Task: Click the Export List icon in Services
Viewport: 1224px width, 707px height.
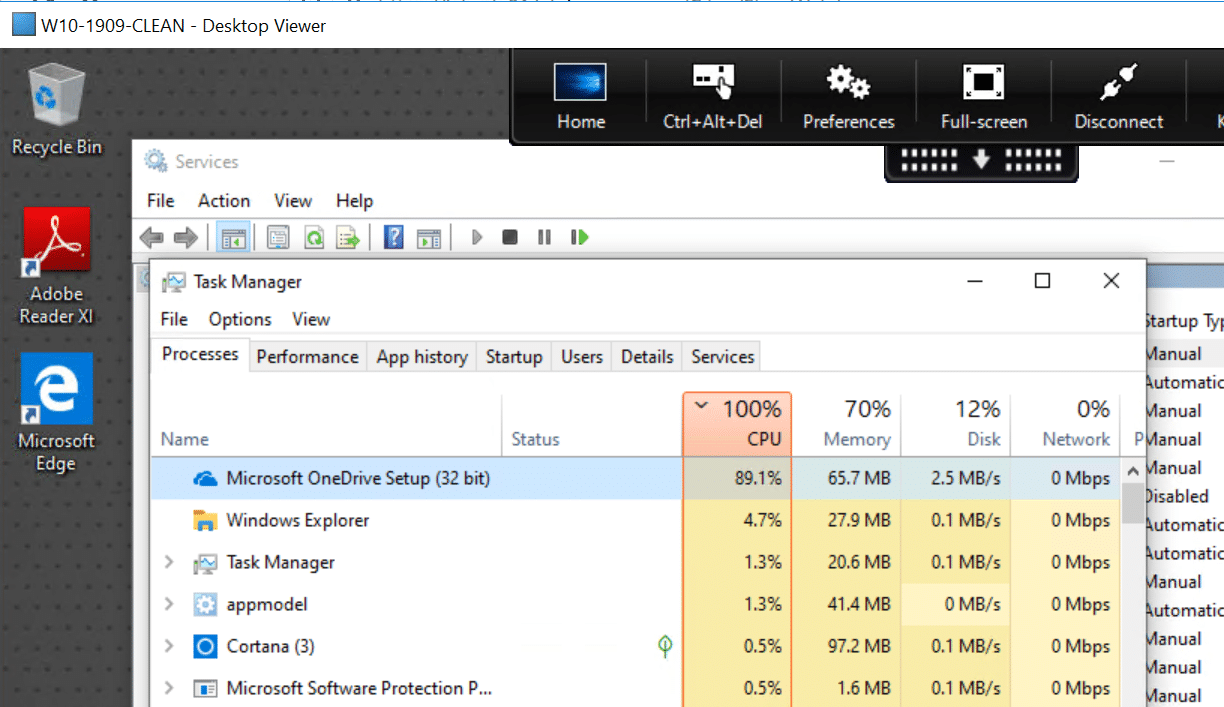Action: coord(347,238)
